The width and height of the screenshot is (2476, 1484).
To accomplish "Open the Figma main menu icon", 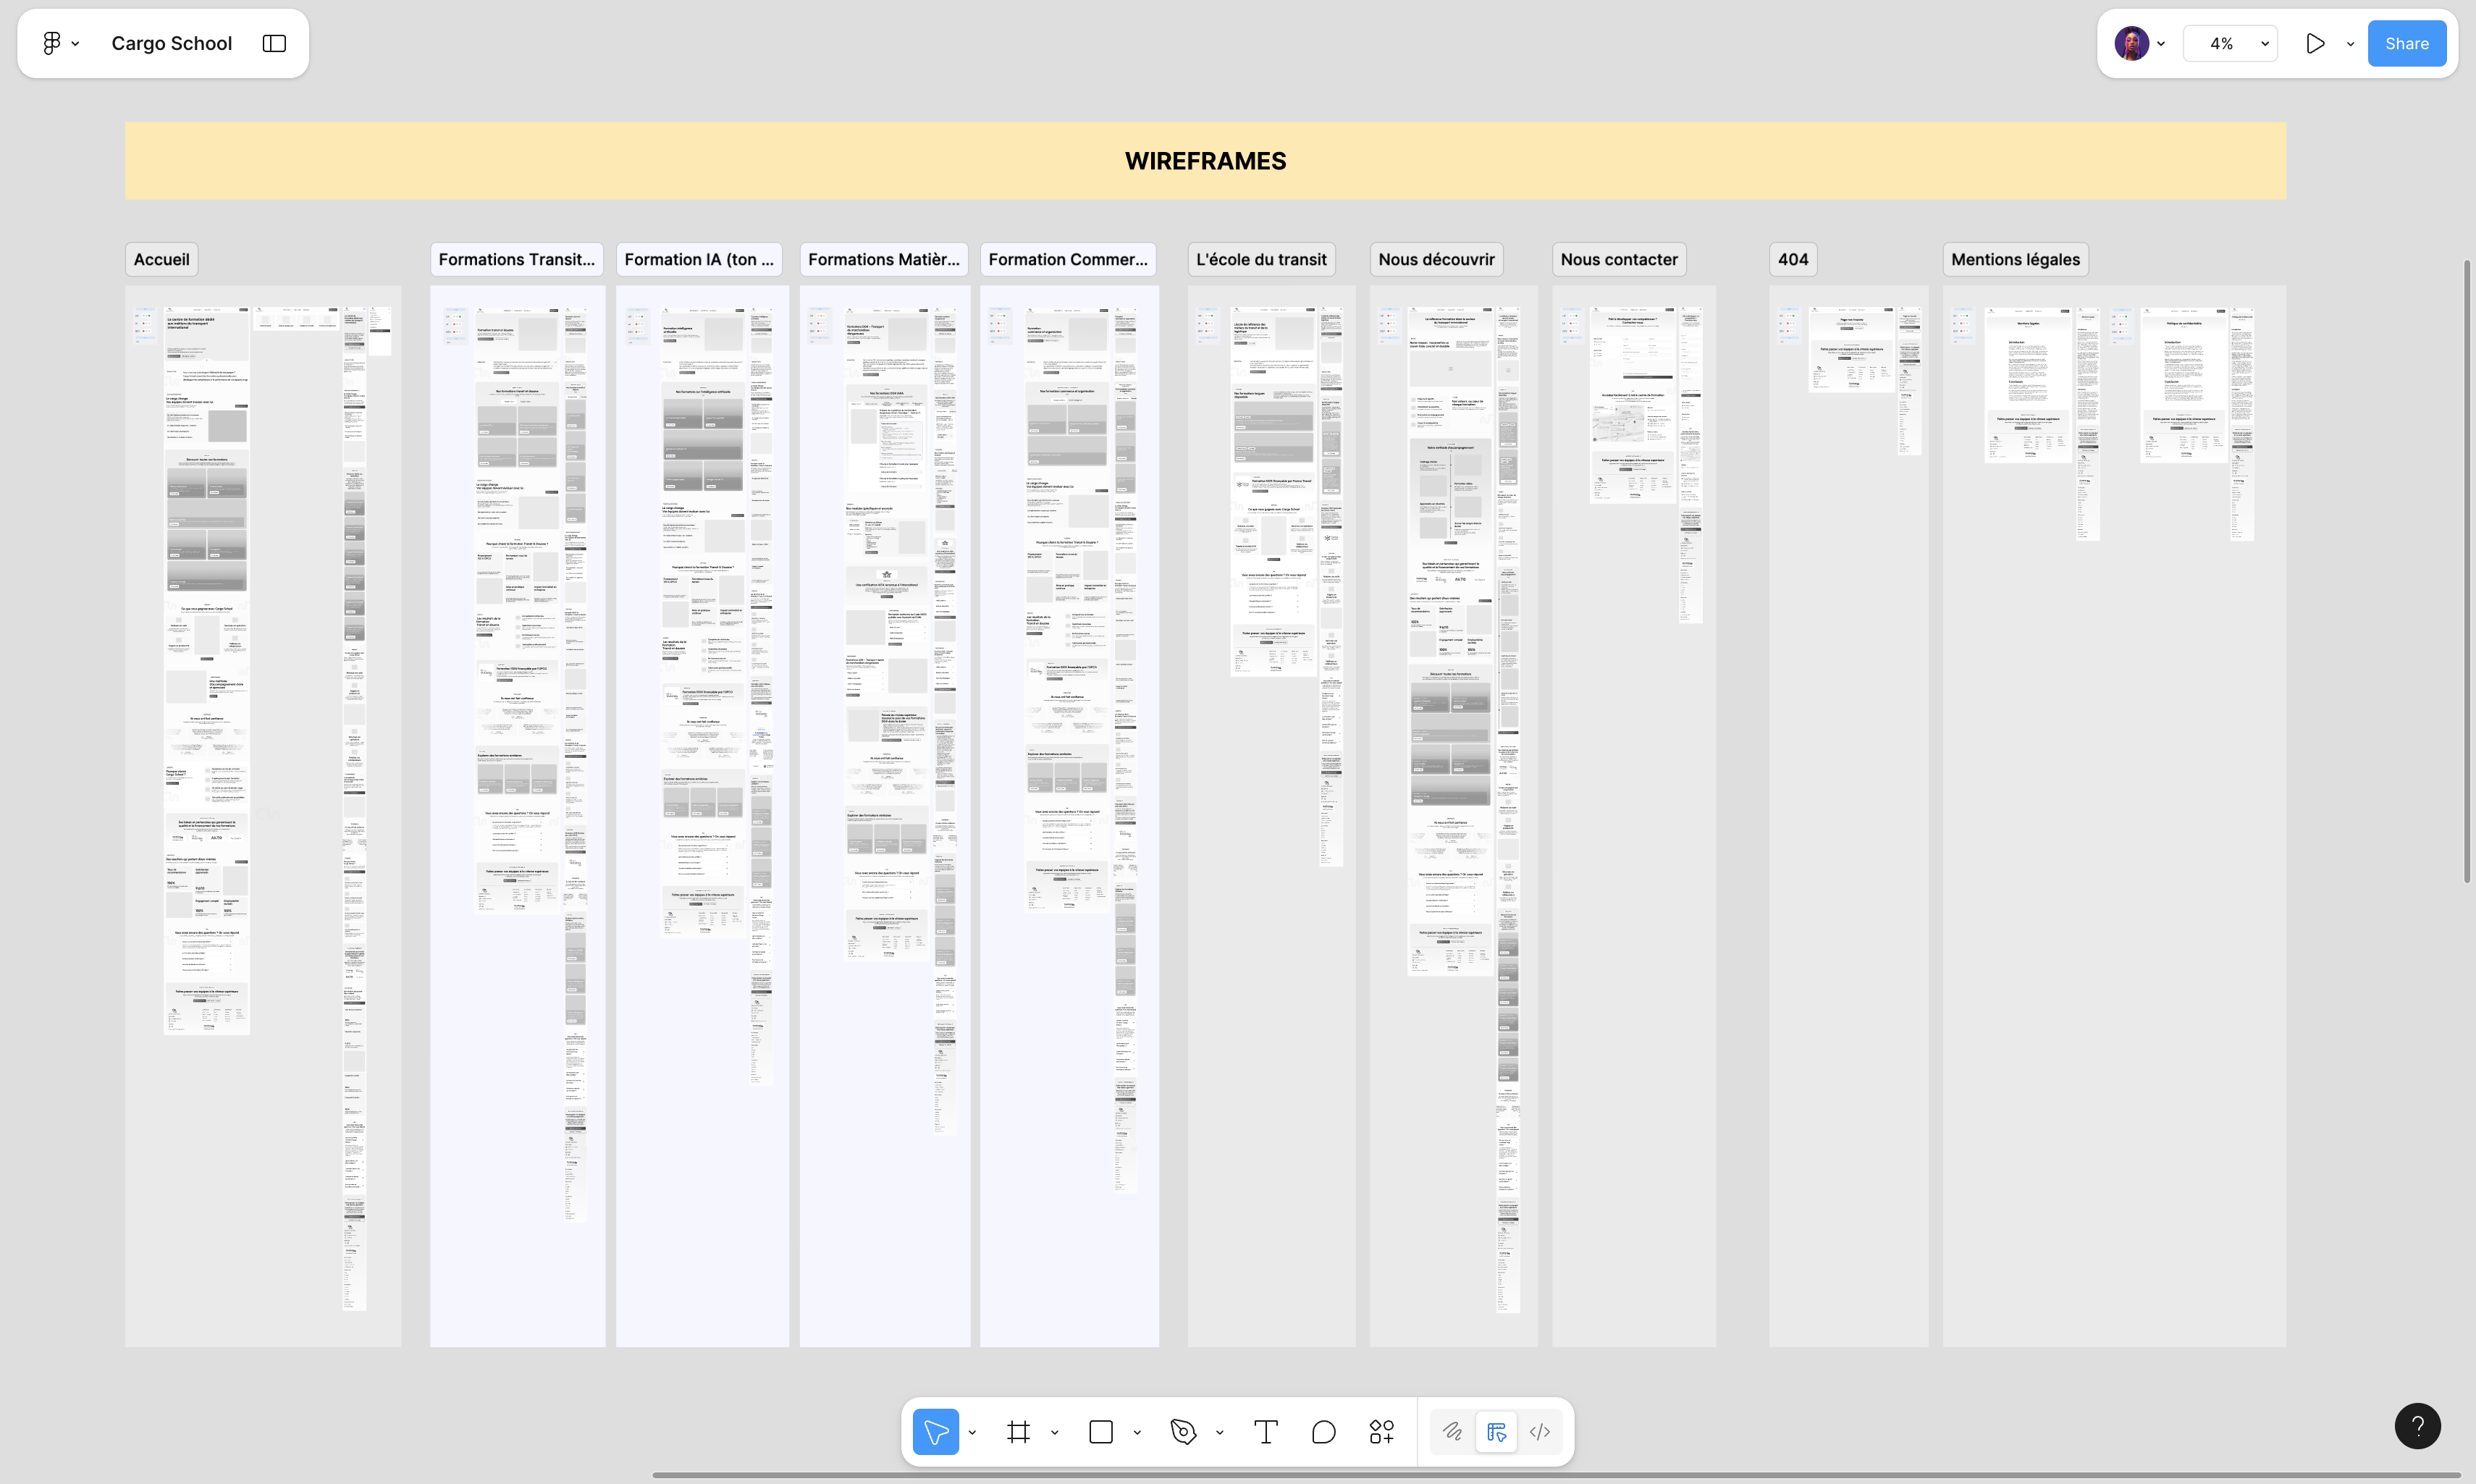I will [52, 43].
